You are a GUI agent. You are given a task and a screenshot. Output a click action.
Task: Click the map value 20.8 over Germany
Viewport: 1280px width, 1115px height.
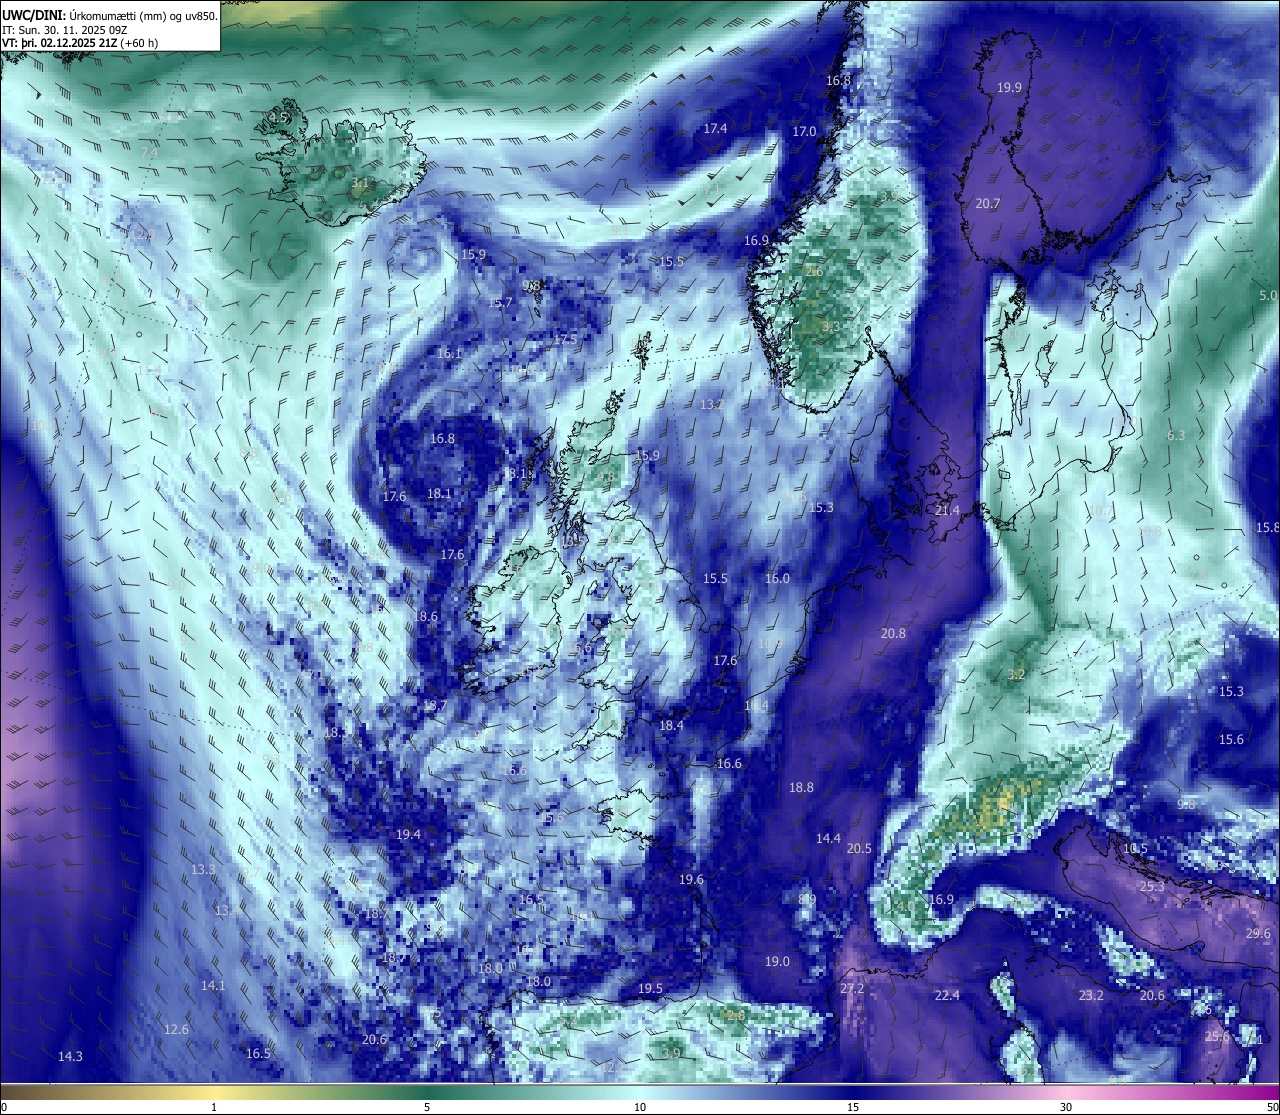click(x=893, y=634)
